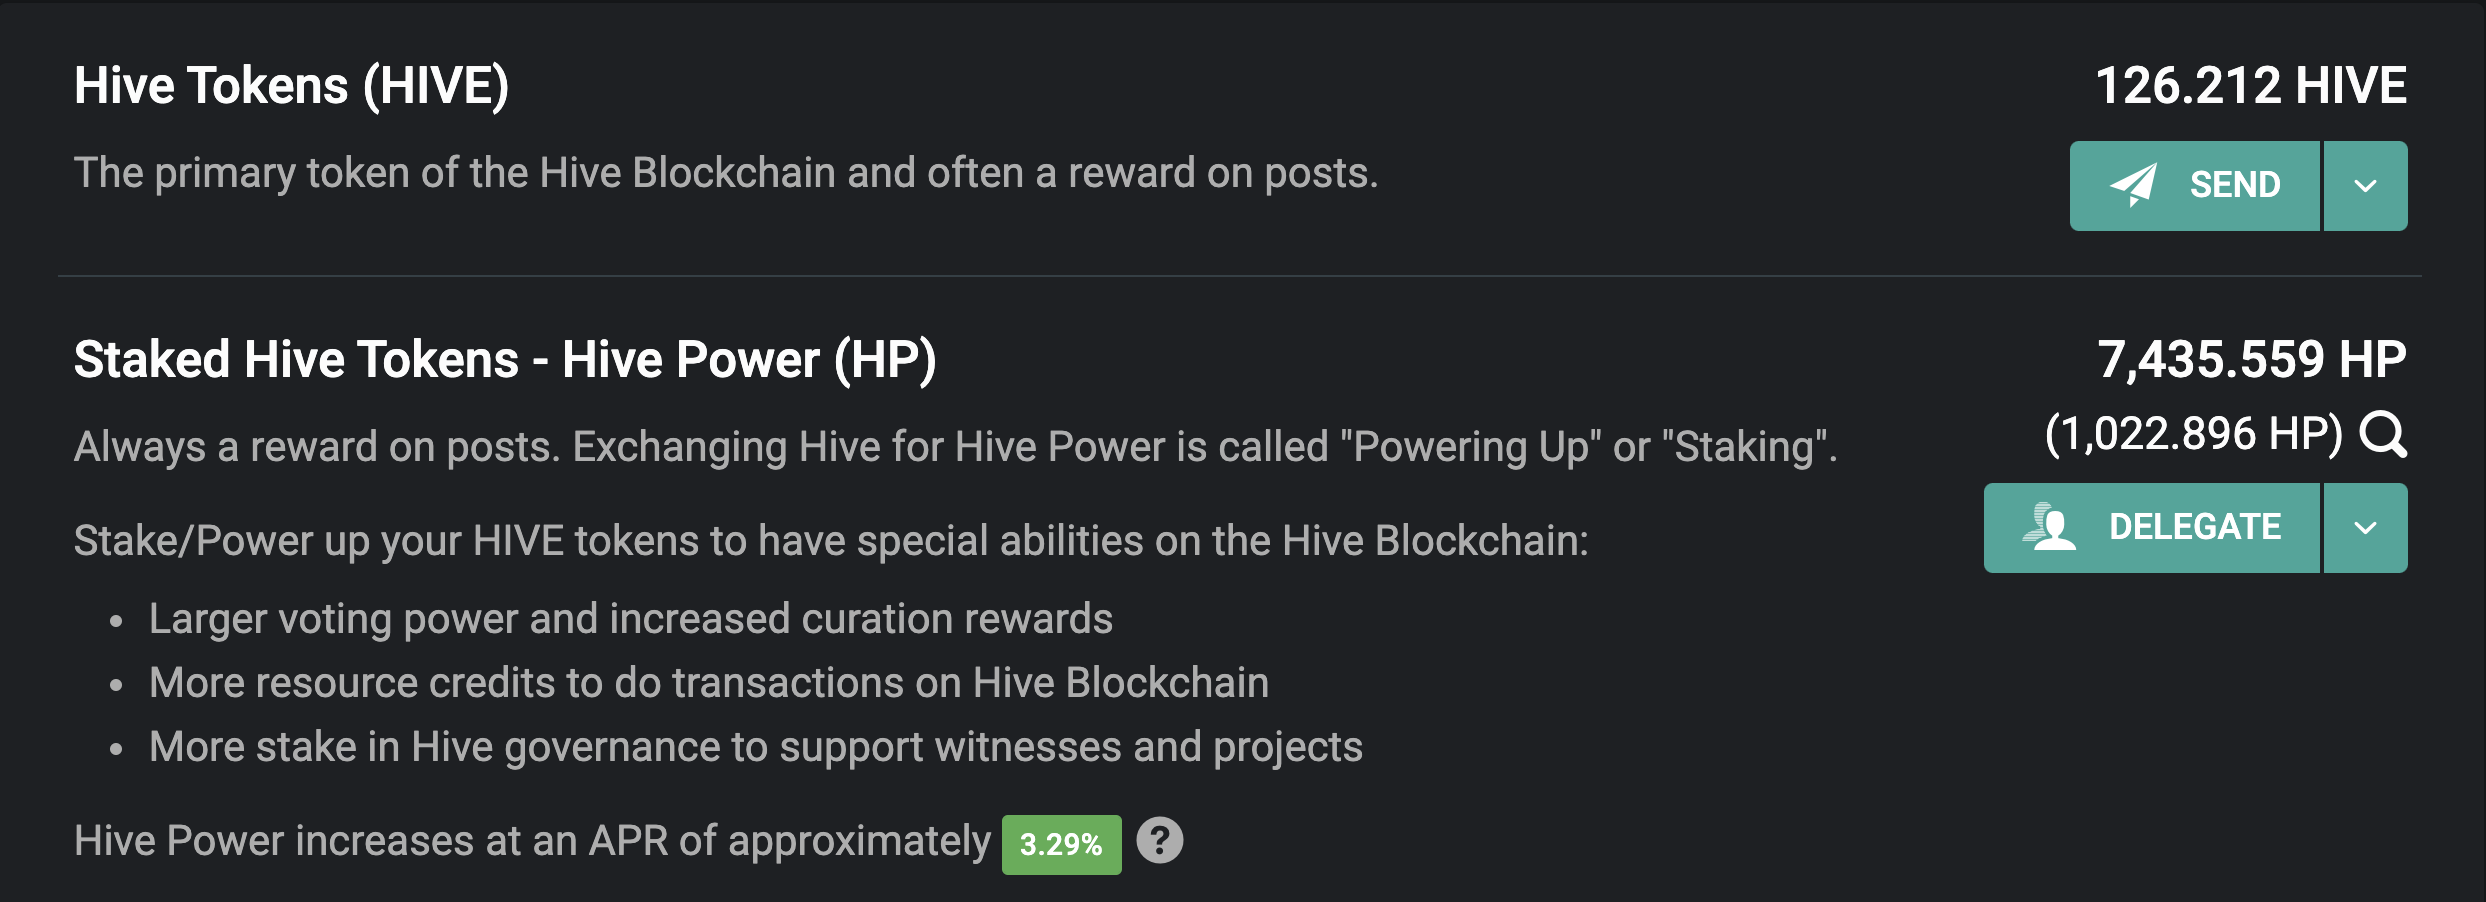Screen dimensions: 2486x902
Task: Click the Hive Power increases at an APR text
Action: click(x=532, y=841)
